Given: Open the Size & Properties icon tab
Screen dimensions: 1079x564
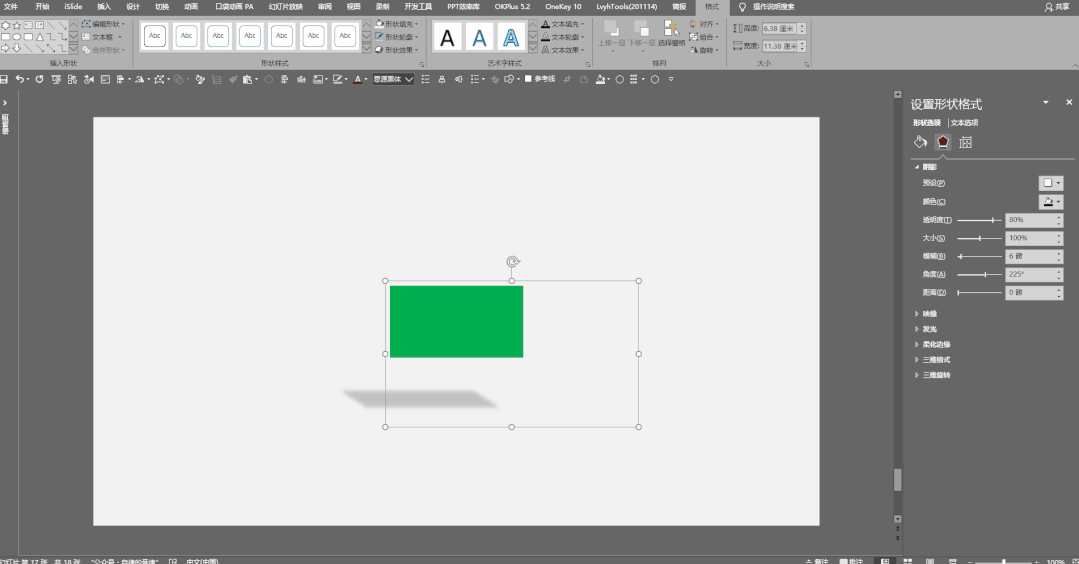Looking at the screenshot, I should pyautogui.click(x=965, y=142).
